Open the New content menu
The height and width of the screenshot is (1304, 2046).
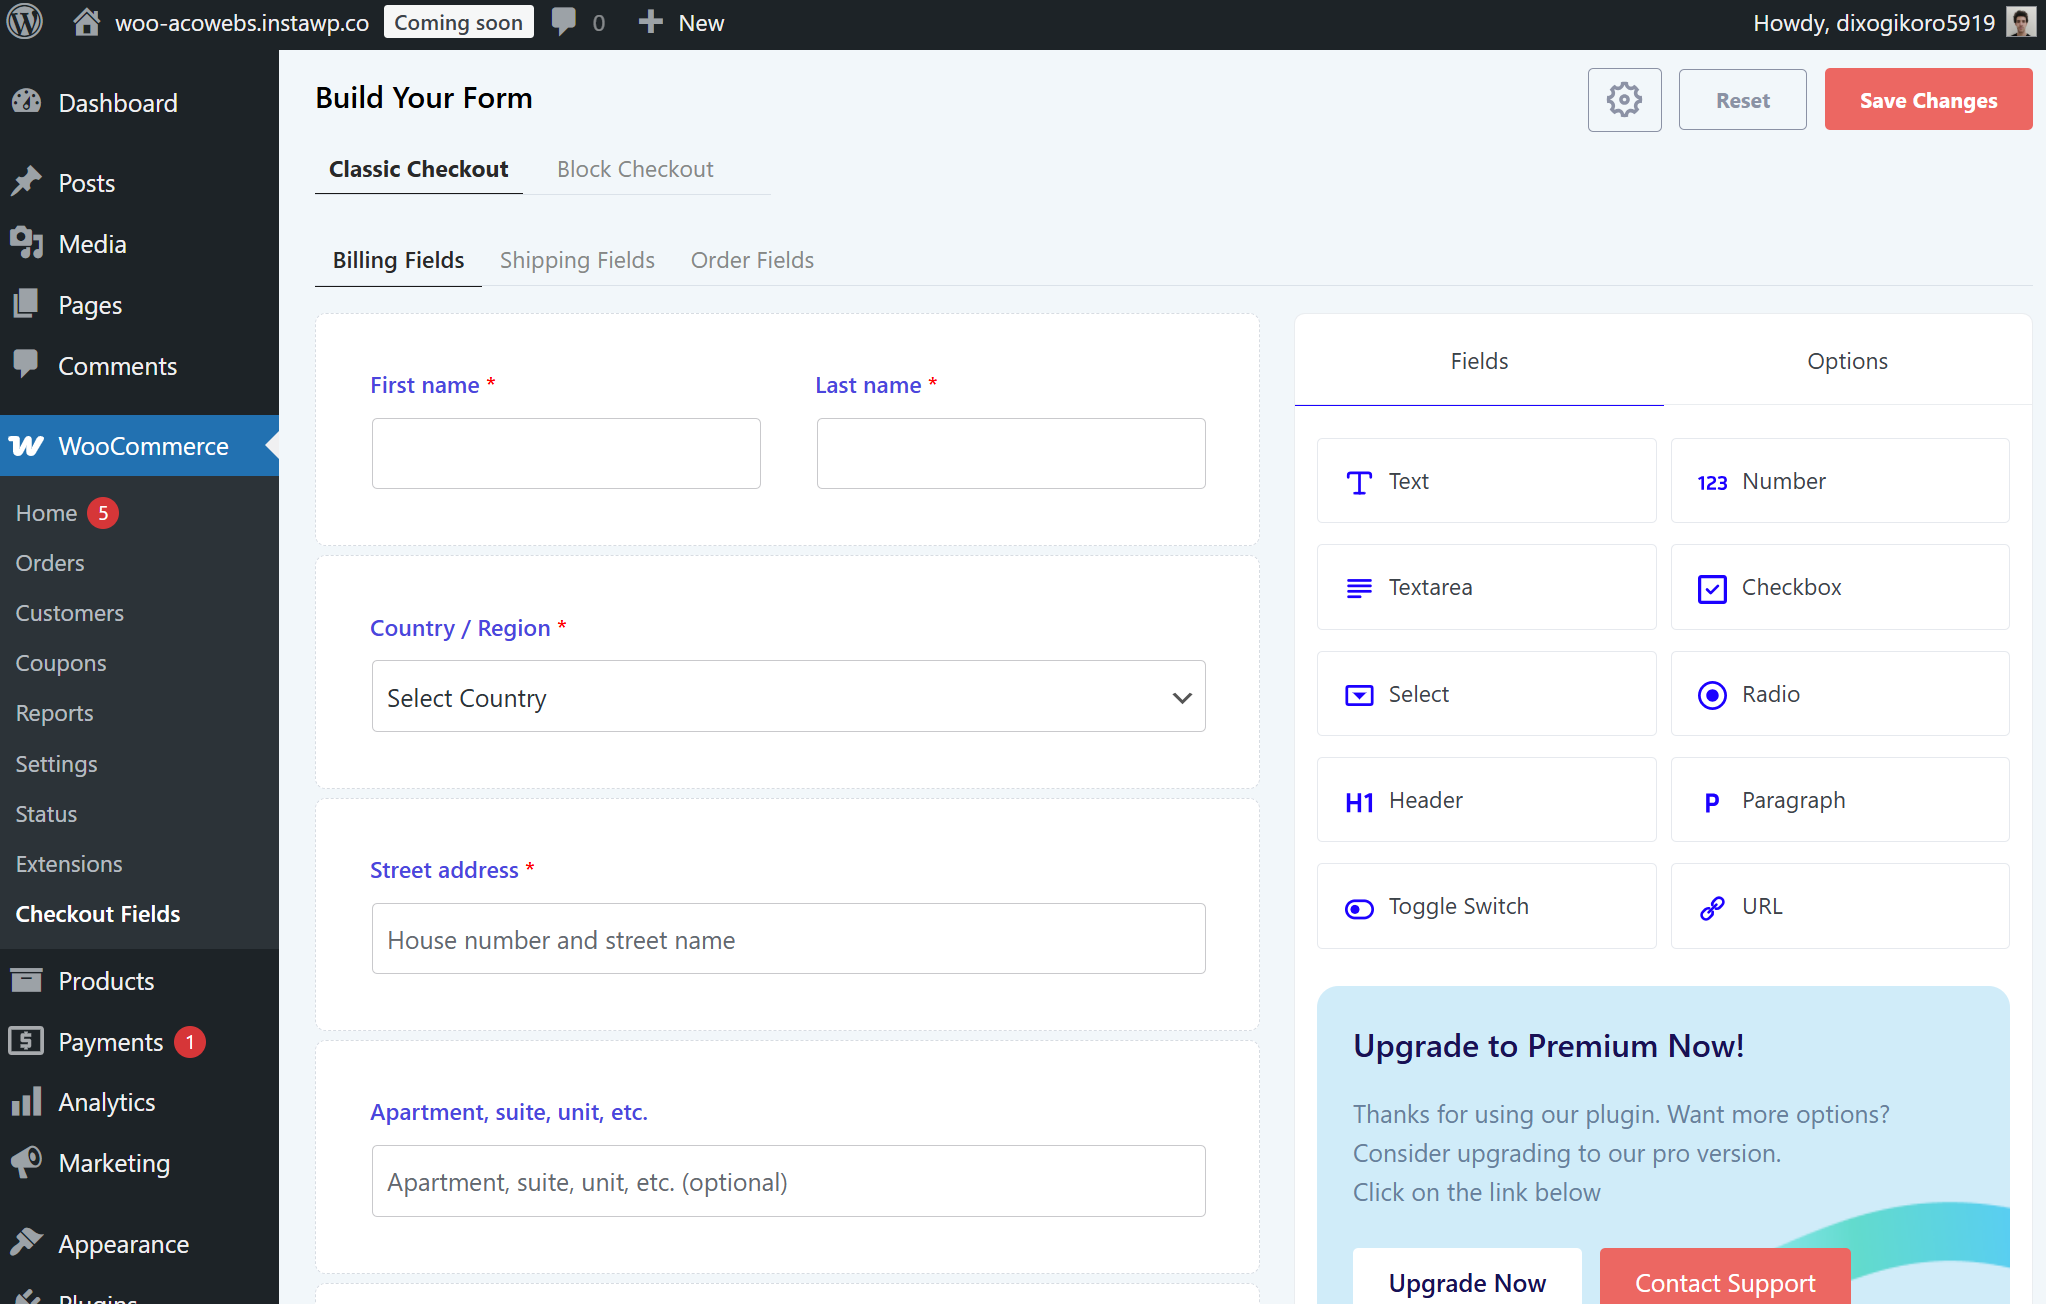682,22
